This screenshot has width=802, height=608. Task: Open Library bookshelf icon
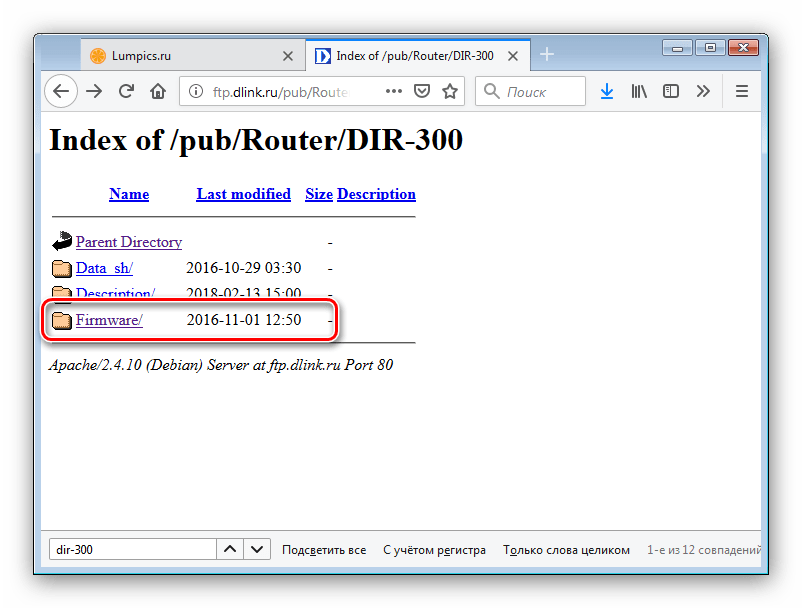click(x=638, y=92)
